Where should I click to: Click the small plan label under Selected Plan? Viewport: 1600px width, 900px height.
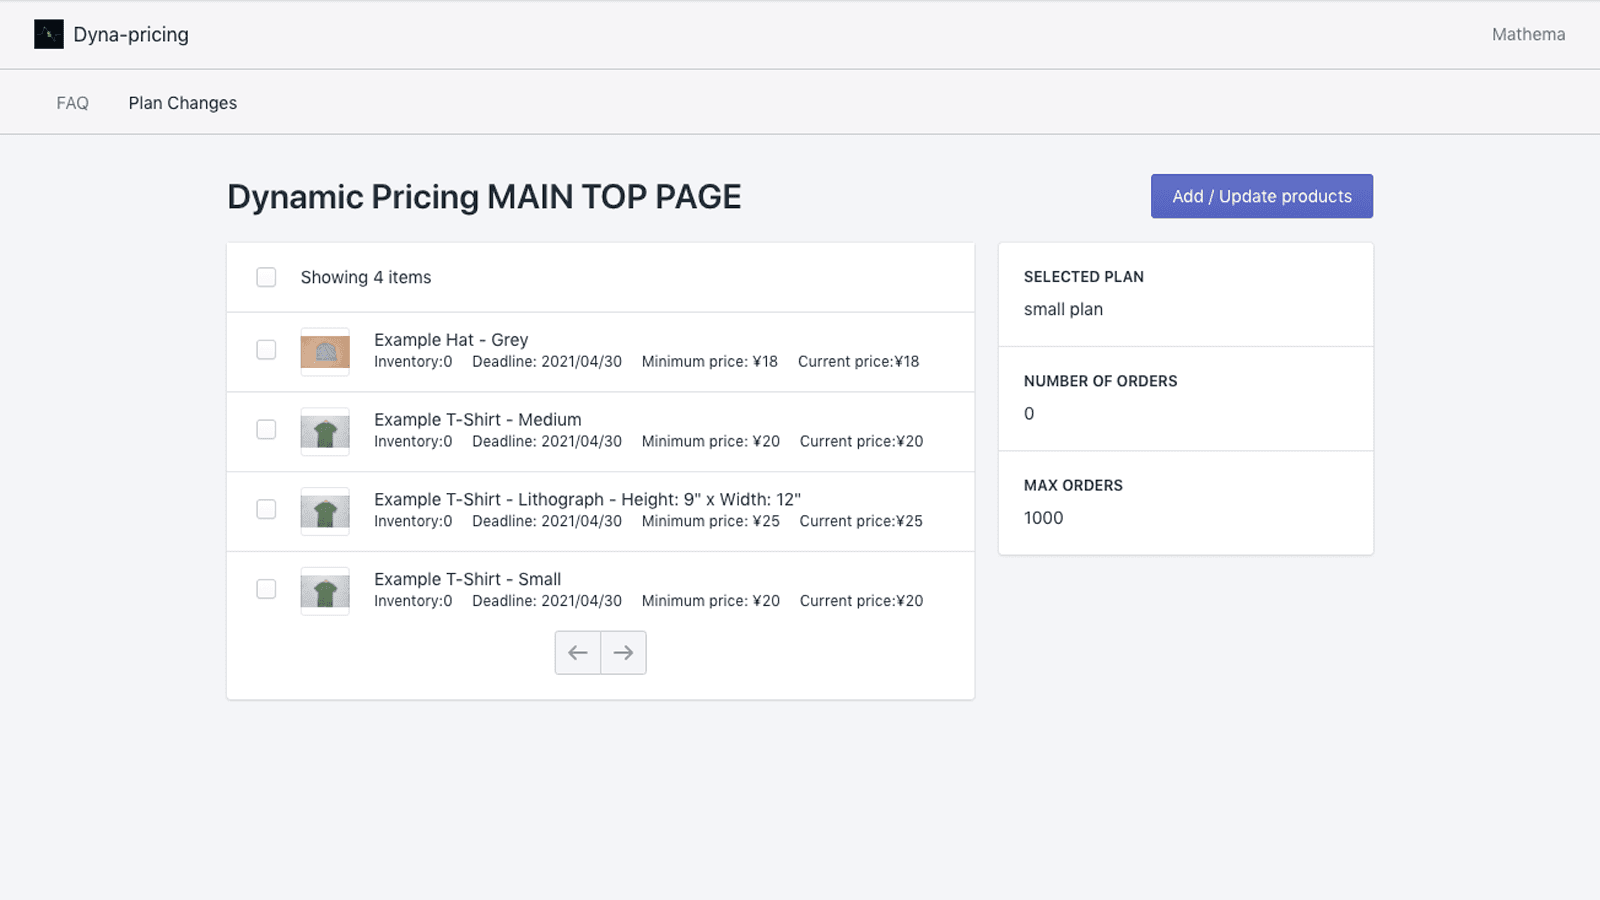tap(1062, 309)
